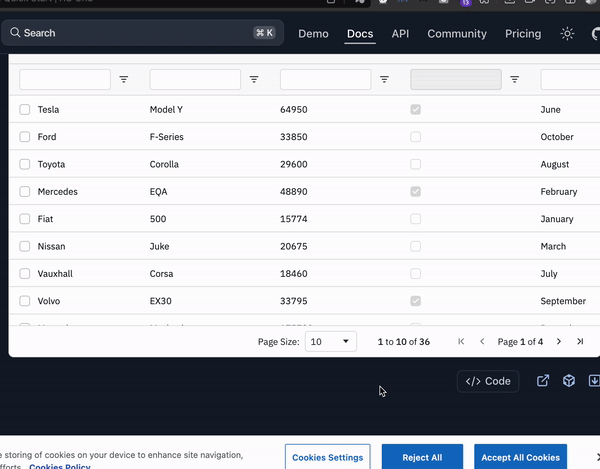Click the 64950 price cell

click(293, 109)
